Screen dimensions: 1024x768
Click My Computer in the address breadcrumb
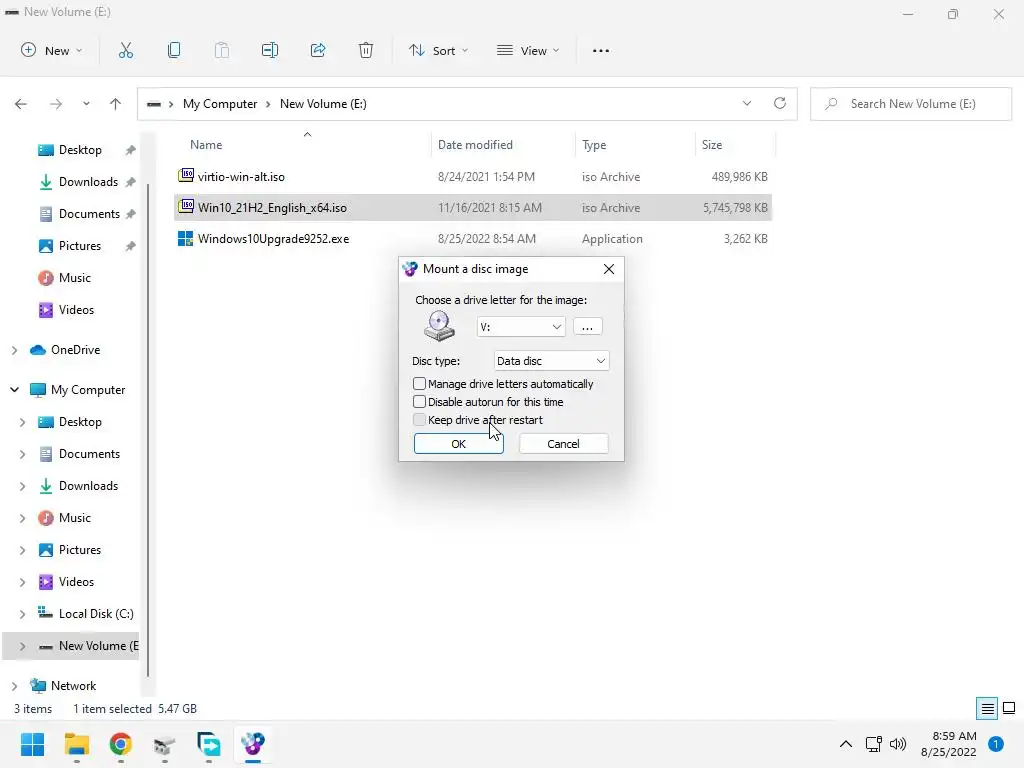220,104
